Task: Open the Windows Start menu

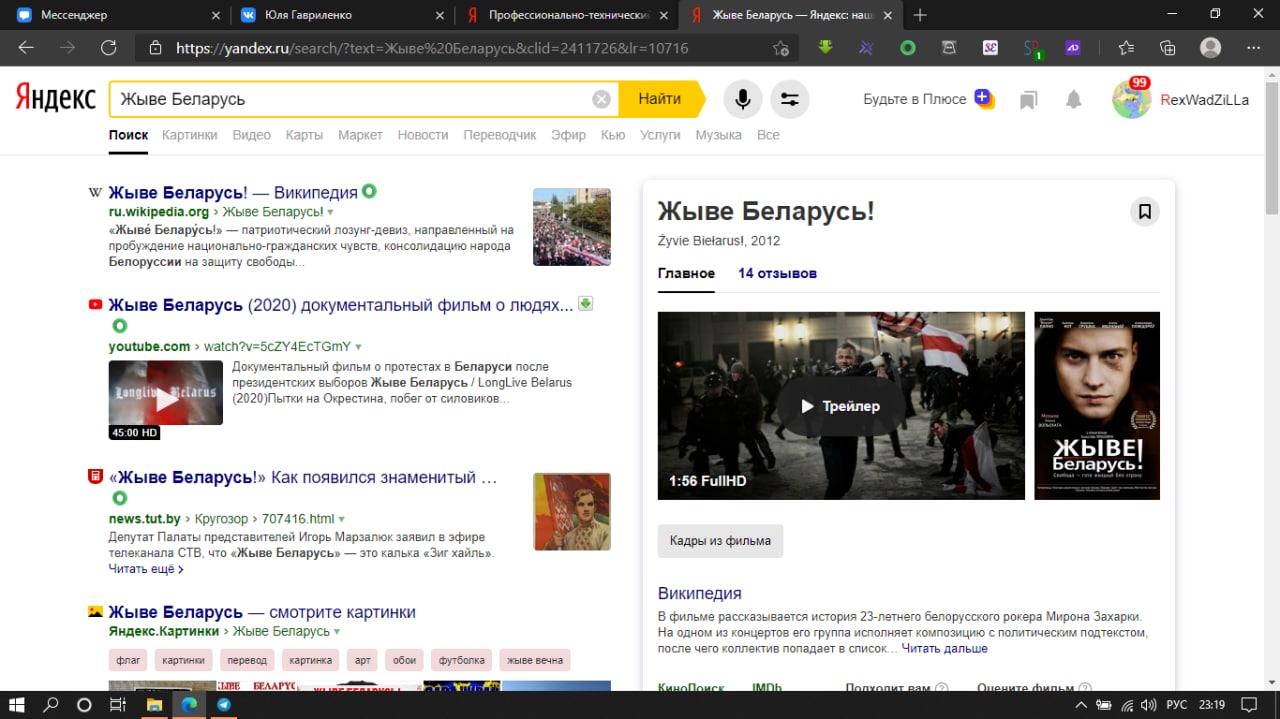Action: (17, 704)
